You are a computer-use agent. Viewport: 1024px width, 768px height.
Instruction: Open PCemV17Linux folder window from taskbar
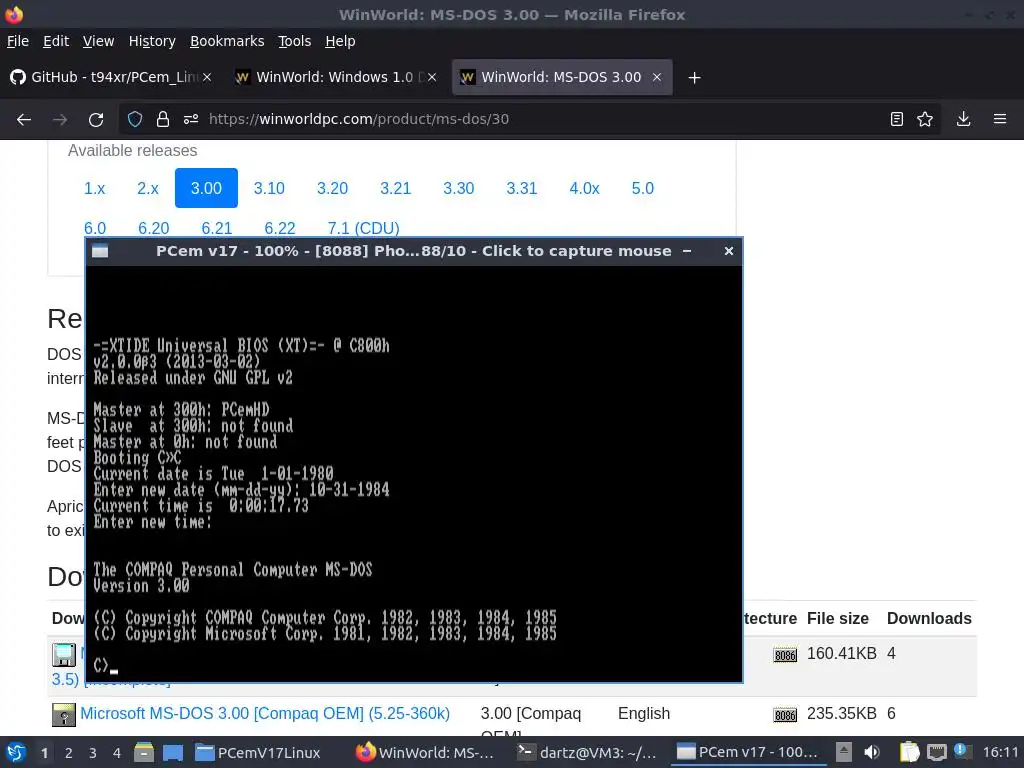pos(258,752)
